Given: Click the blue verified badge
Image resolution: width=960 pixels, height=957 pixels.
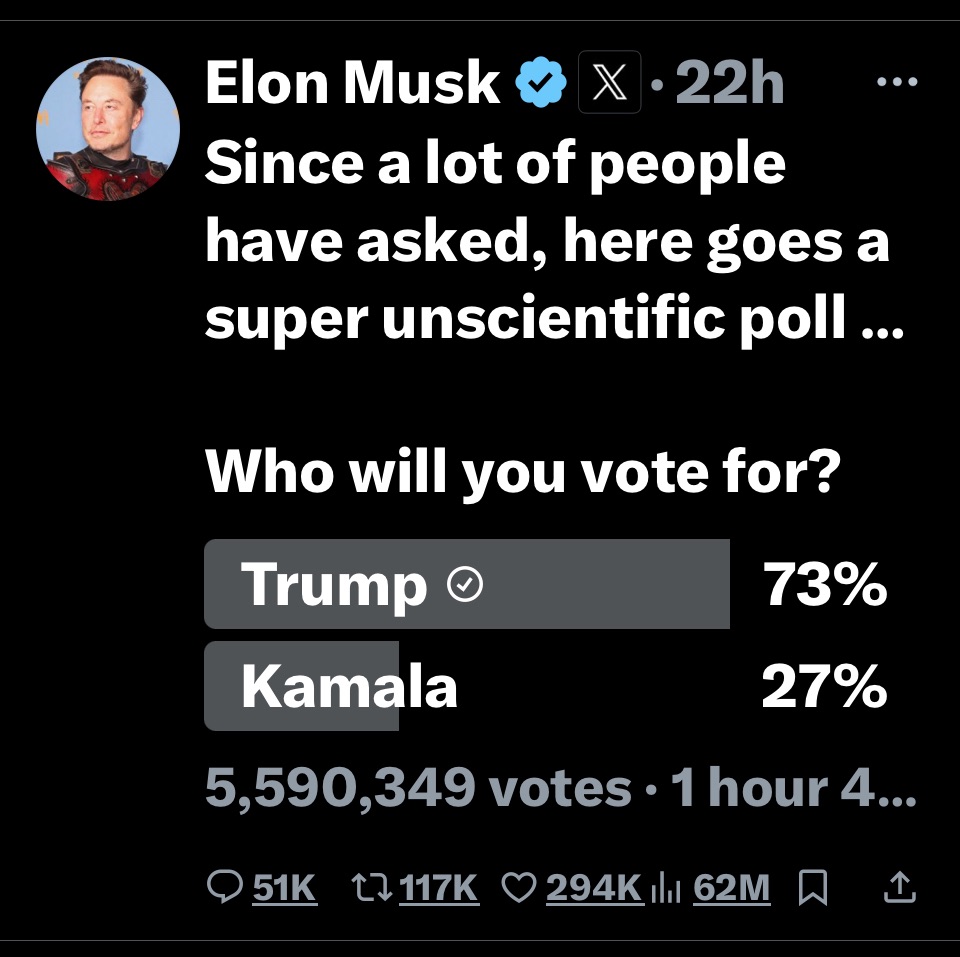Looking at the screenshot, I should click(x=541, y=85).
